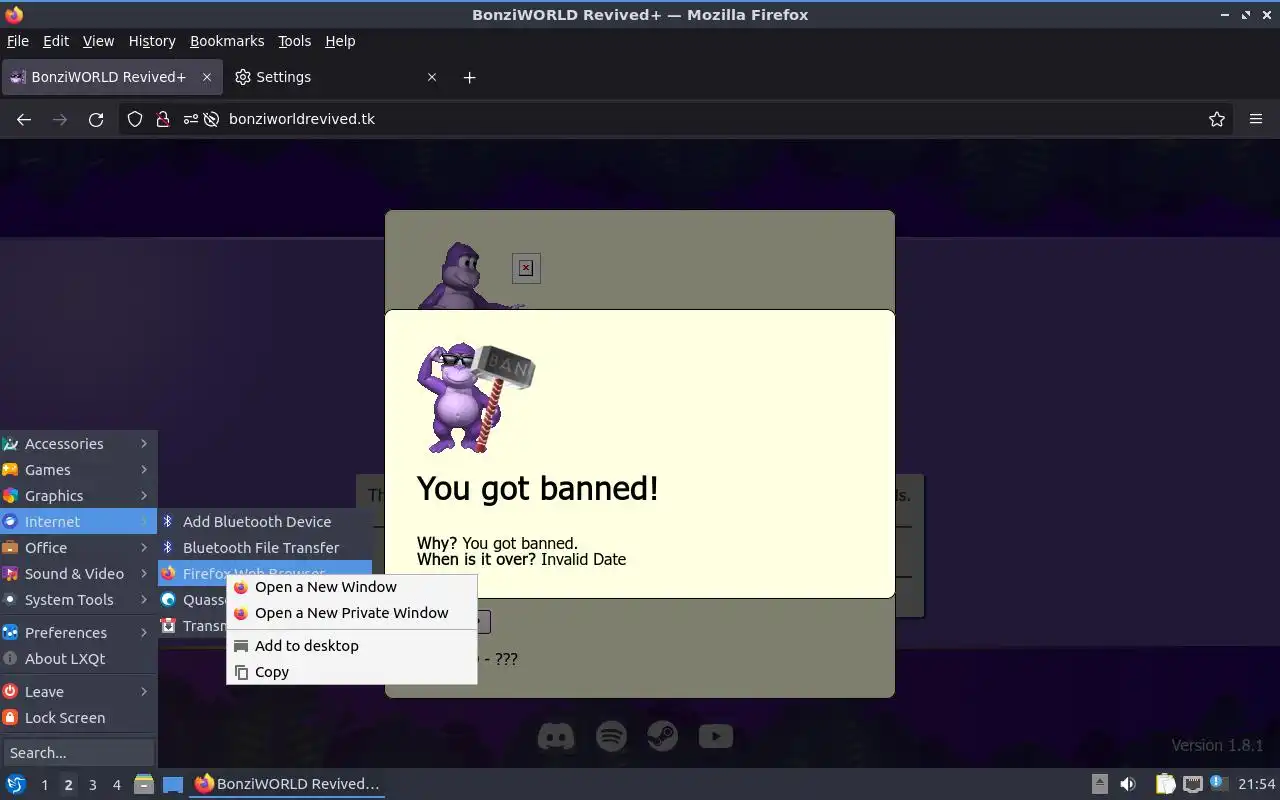Switch to the Settings tab
The width and height of the screenshot is (1280, 800).
(x=335, y=77)
